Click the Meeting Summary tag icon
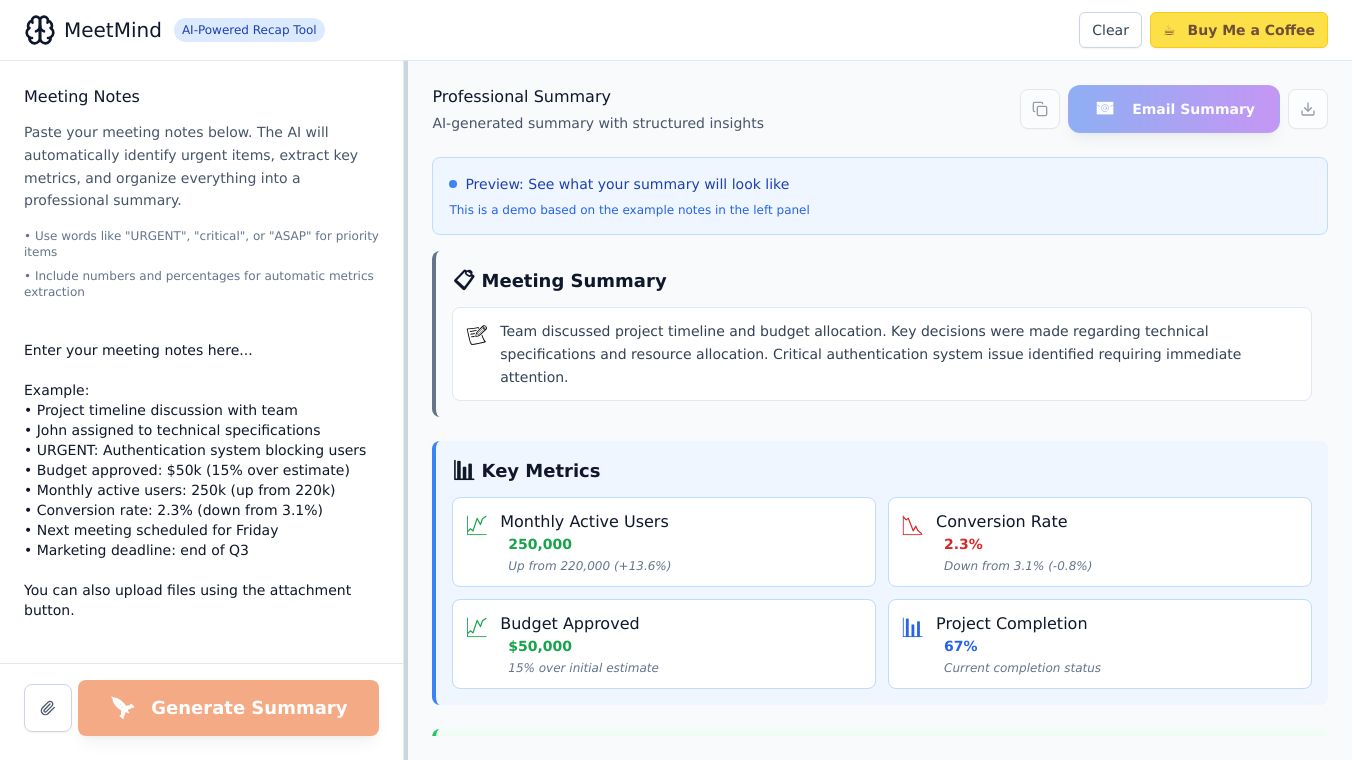 (464, 280)
